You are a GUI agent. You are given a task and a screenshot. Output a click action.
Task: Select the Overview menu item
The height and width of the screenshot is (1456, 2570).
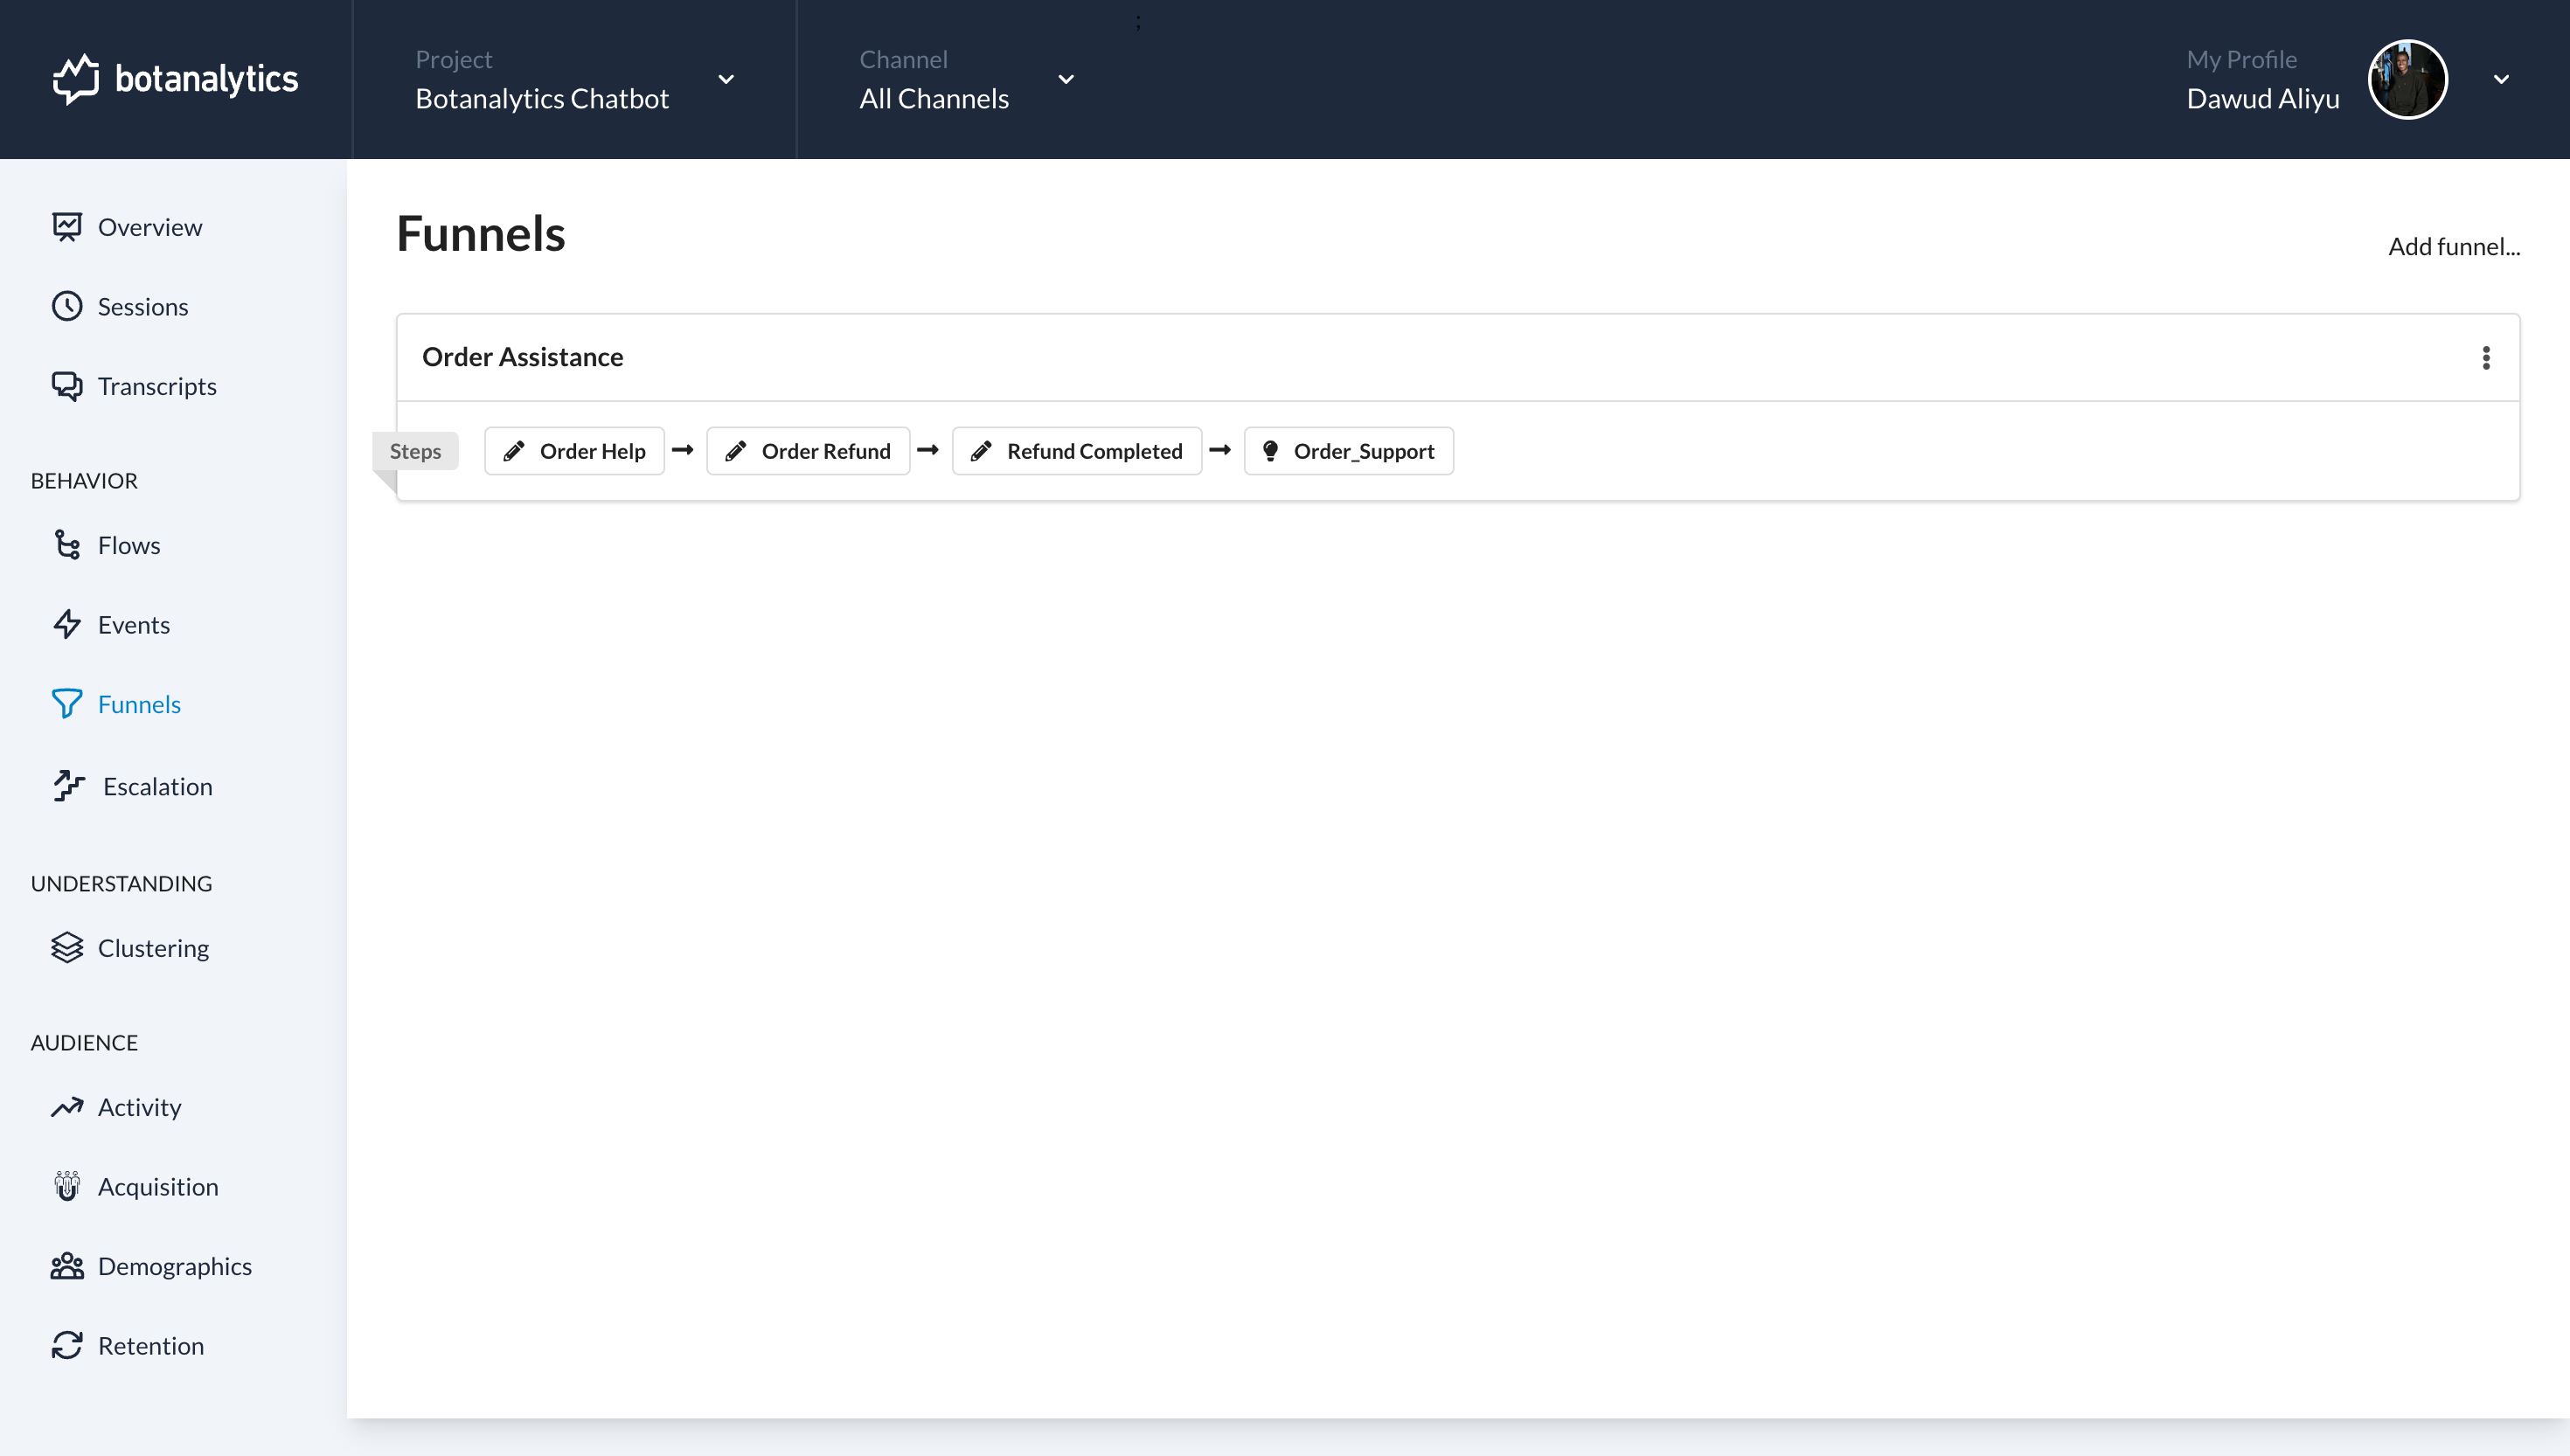click(150, 225)
